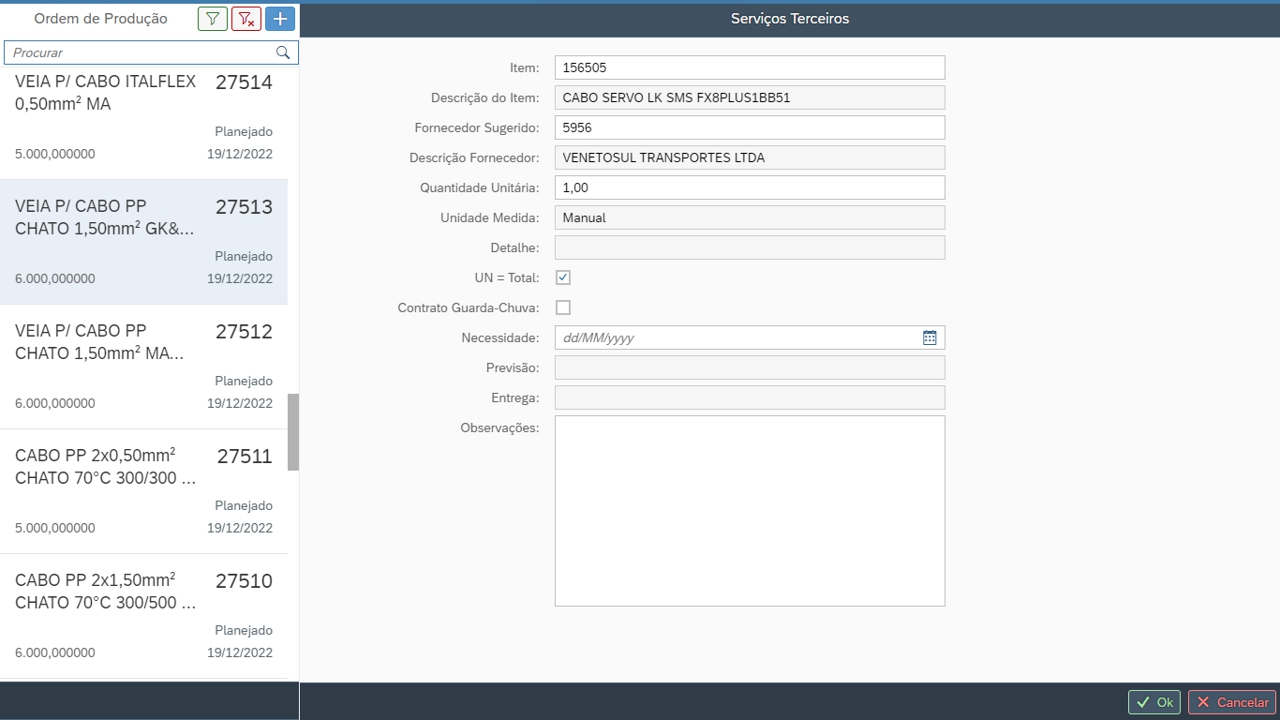Select production order 27510

[x=143, y=616]
